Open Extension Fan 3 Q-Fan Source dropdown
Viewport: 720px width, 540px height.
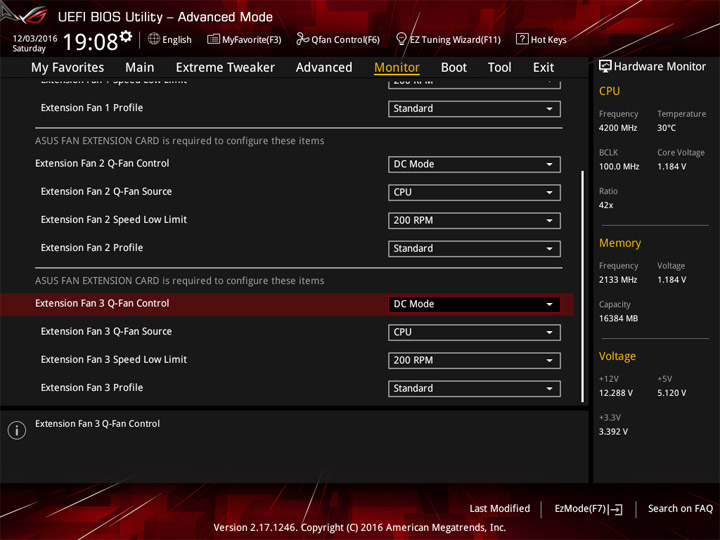tap(474, 332)
